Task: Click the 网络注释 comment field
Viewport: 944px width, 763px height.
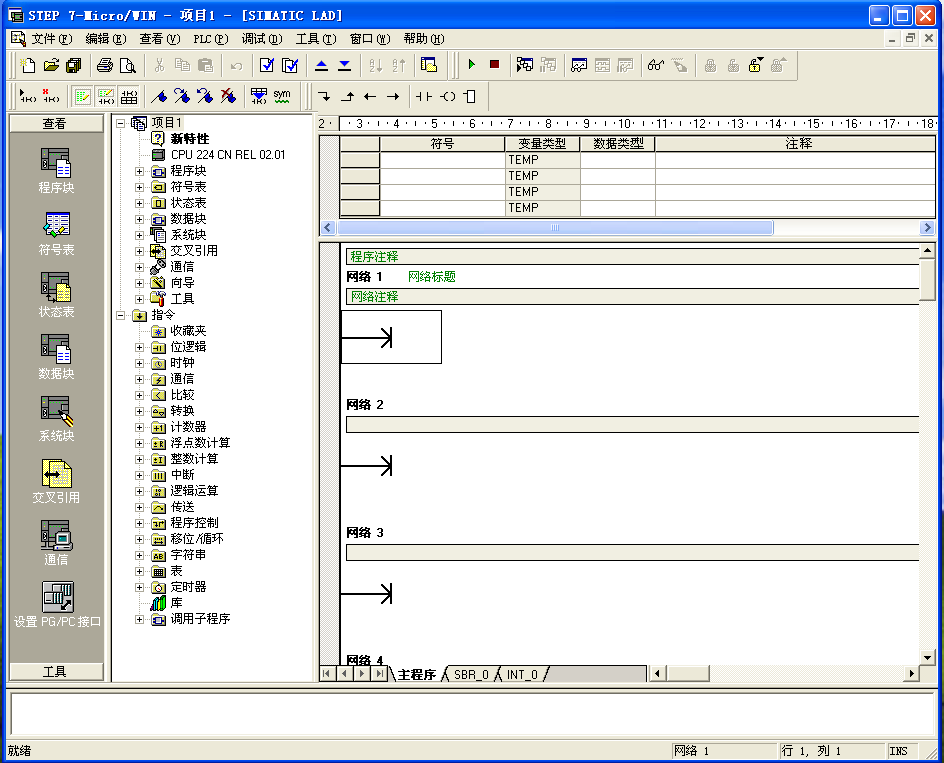Action: point(632,296)
